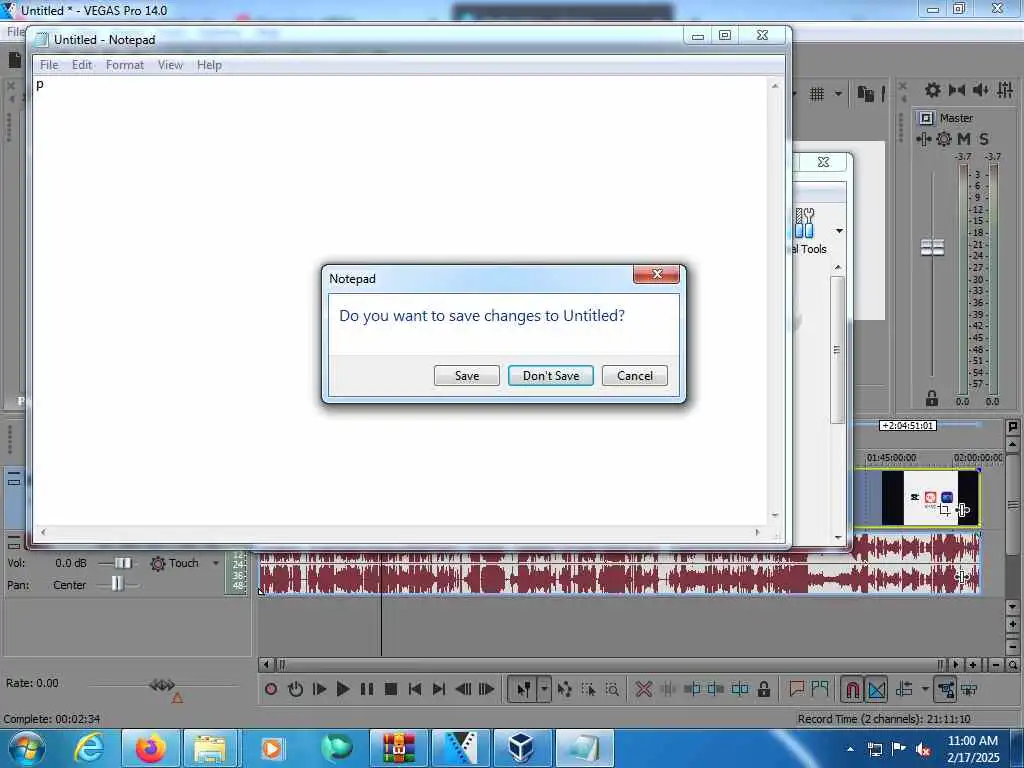Click Copy Snapshot to clipboard icon
This screenshot has width=1024, height=768.
coord(865,94)
